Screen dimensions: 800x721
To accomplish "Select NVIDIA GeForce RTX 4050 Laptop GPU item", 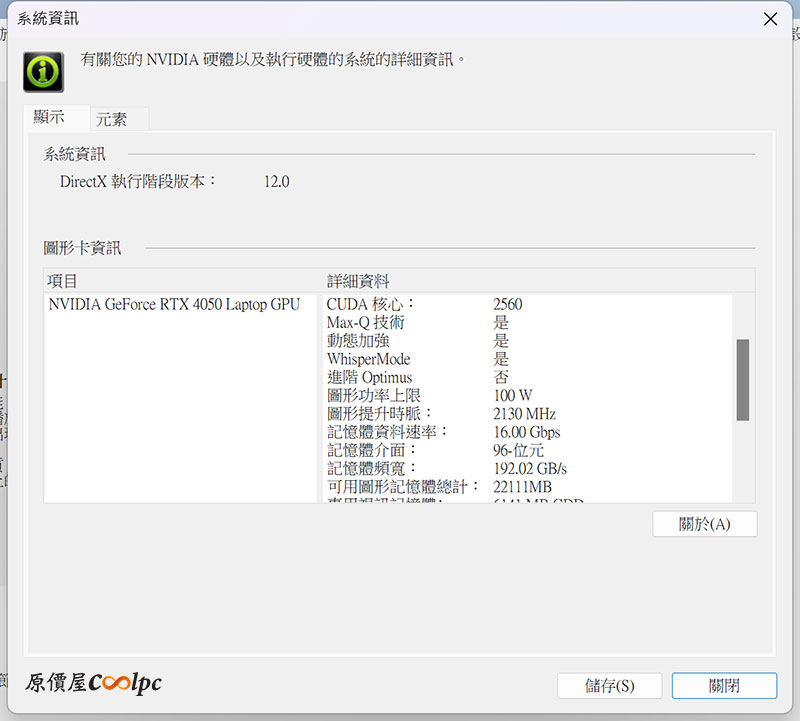I will tap(174, 305).
